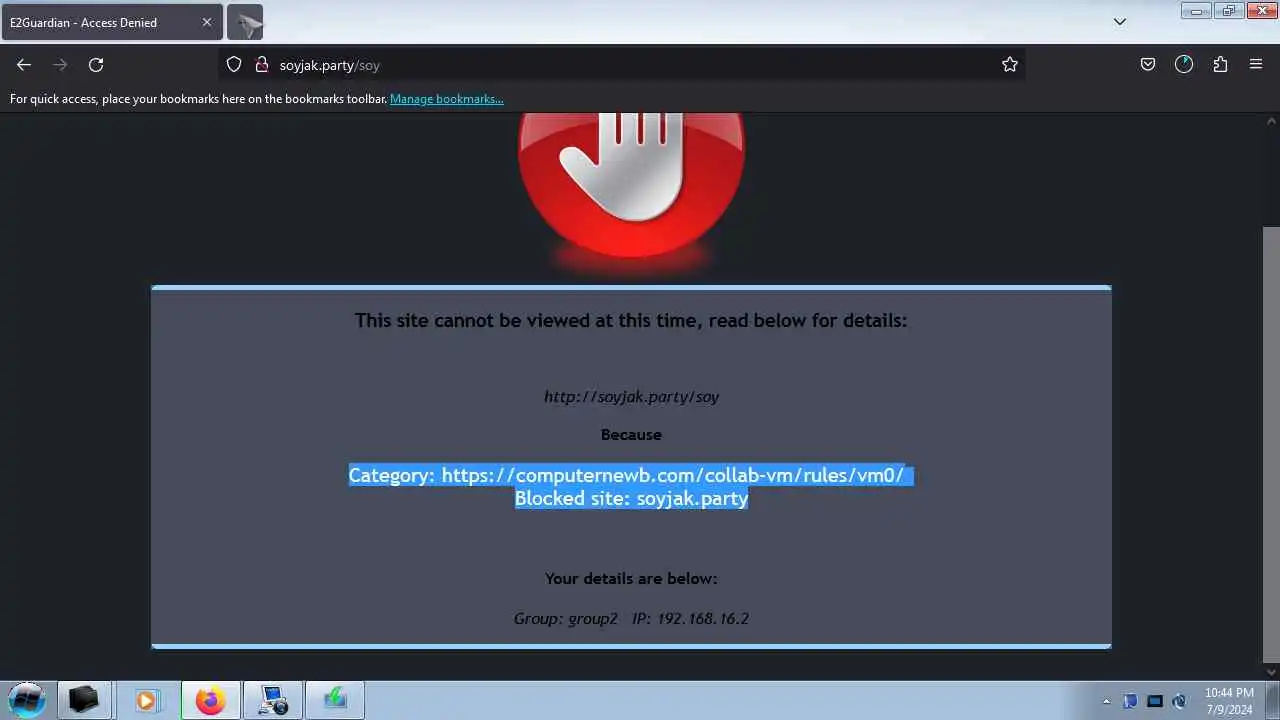Launch Windows Media Player from taskbar
Viewport: 1280px width, 720px height.
146,700
